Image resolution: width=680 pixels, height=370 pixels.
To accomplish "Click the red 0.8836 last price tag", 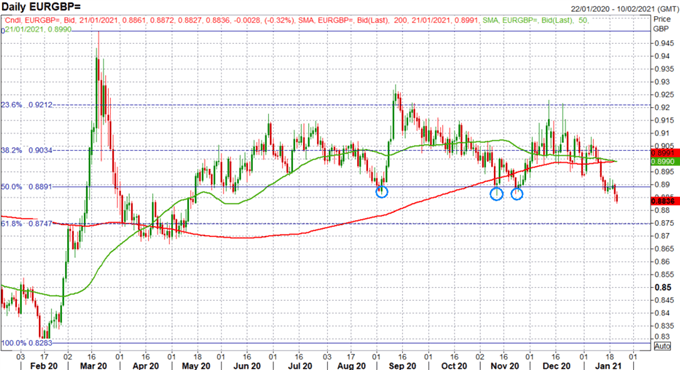I will [x=665, y=201].
